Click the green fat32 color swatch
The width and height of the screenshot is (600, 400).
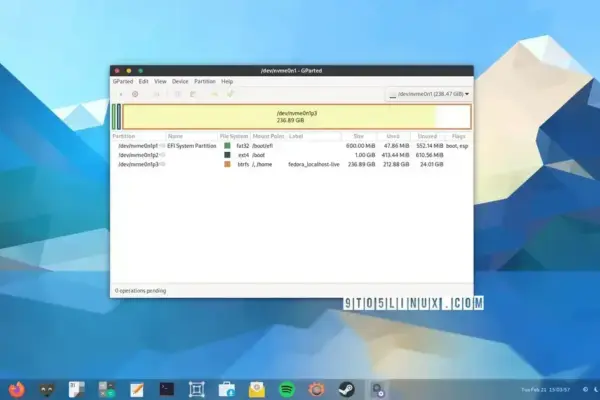pyautogui.click(x=227, y=146)
